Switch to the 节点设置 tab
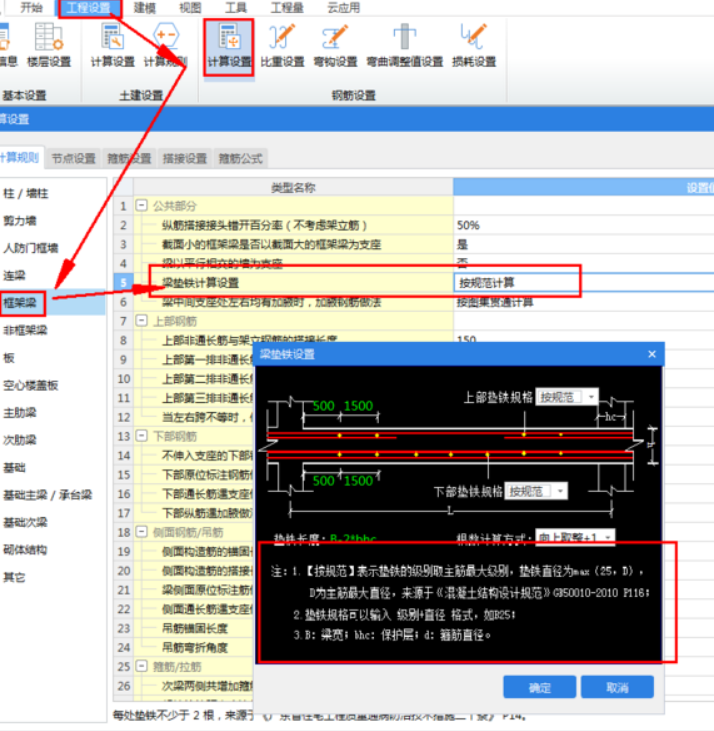This screenshot has width=714, height=731. point(73,158)
